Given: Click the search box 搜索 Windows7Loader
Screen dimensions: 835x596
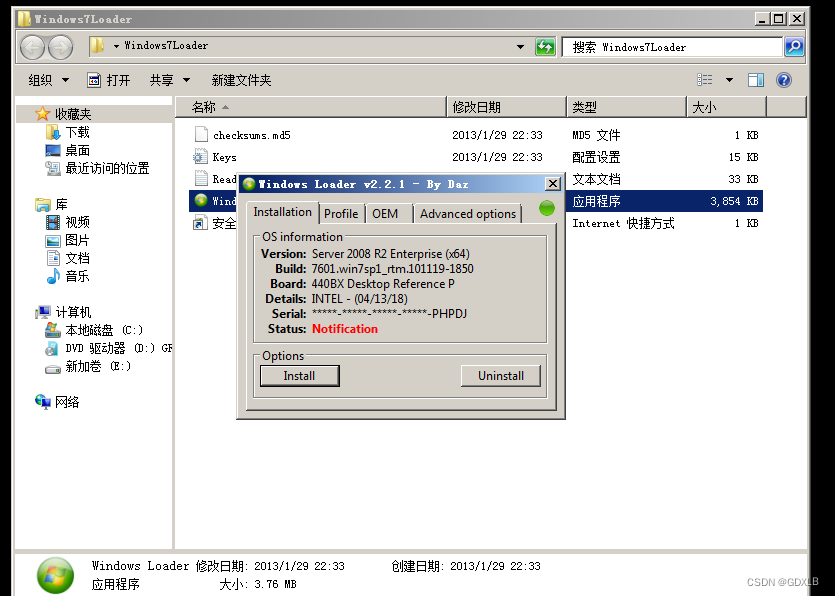Looking at the screenshot, I should coord(672,47).
